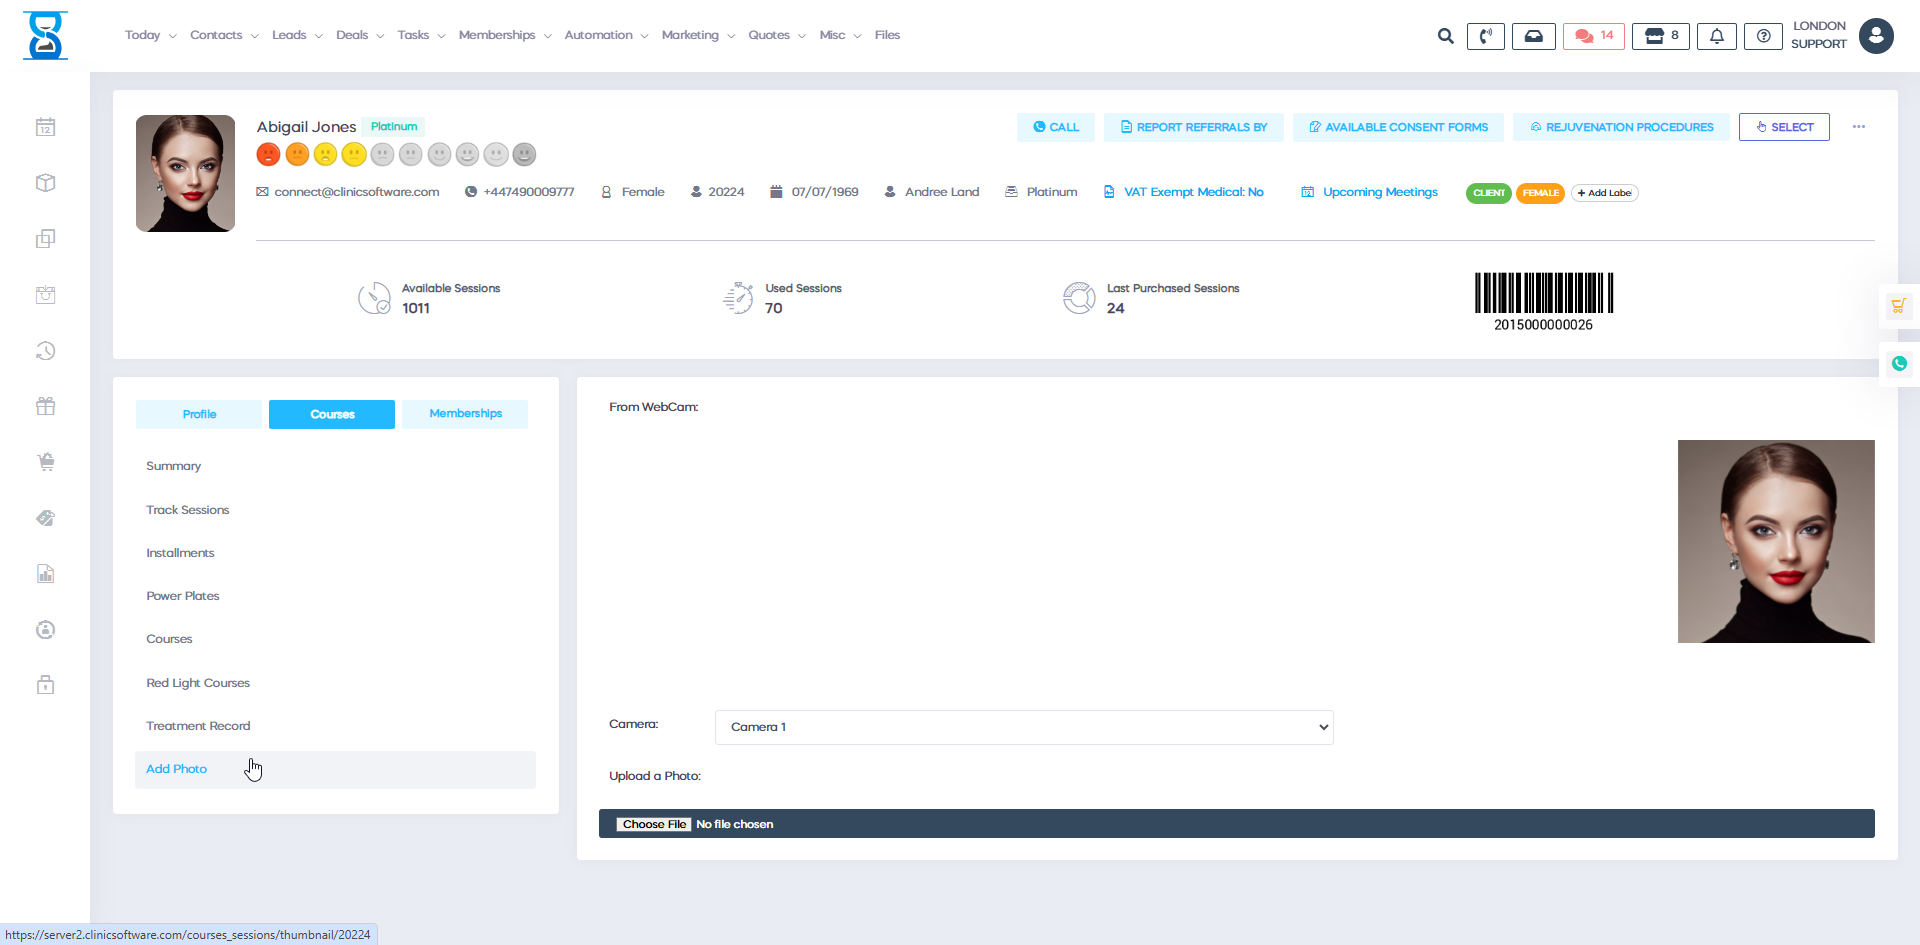The width and height of the screenshot is (1920, 945).
Task: Click the Available Consent Forms button
Action: 1398,127
